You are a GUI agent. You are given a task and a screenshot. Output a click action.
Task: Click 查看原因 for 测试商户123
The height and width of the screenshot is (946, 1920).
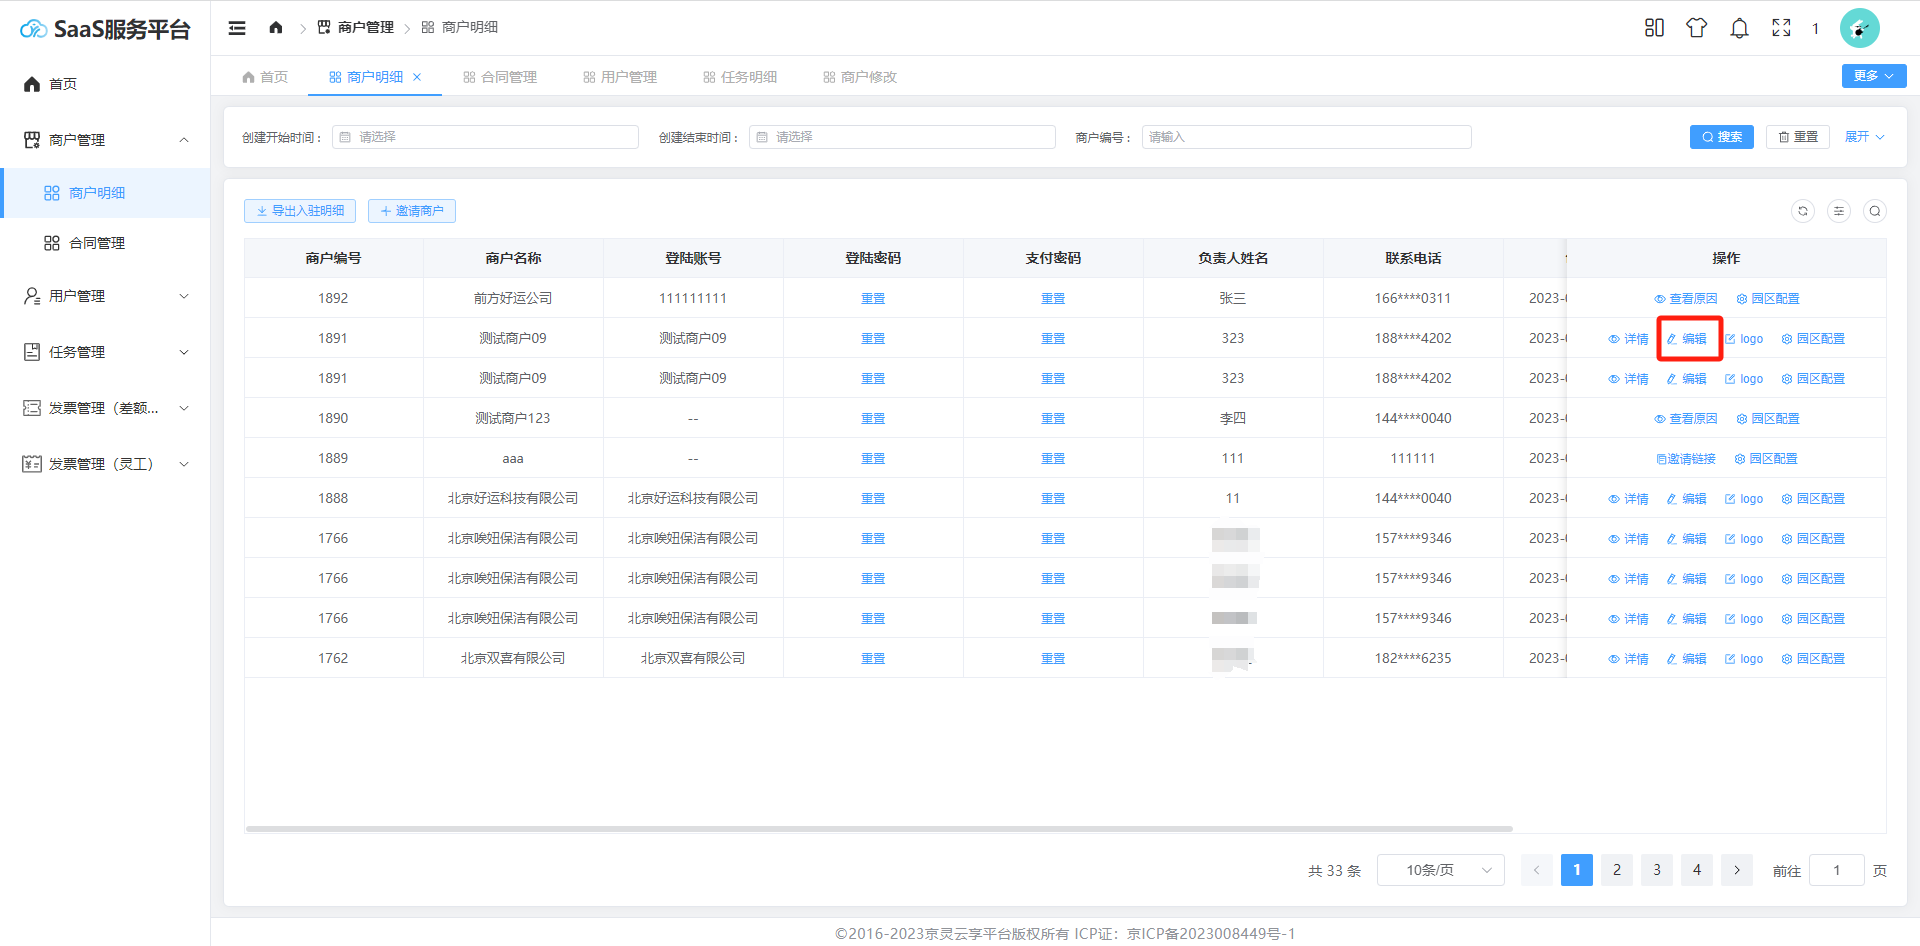point(1685,419)
